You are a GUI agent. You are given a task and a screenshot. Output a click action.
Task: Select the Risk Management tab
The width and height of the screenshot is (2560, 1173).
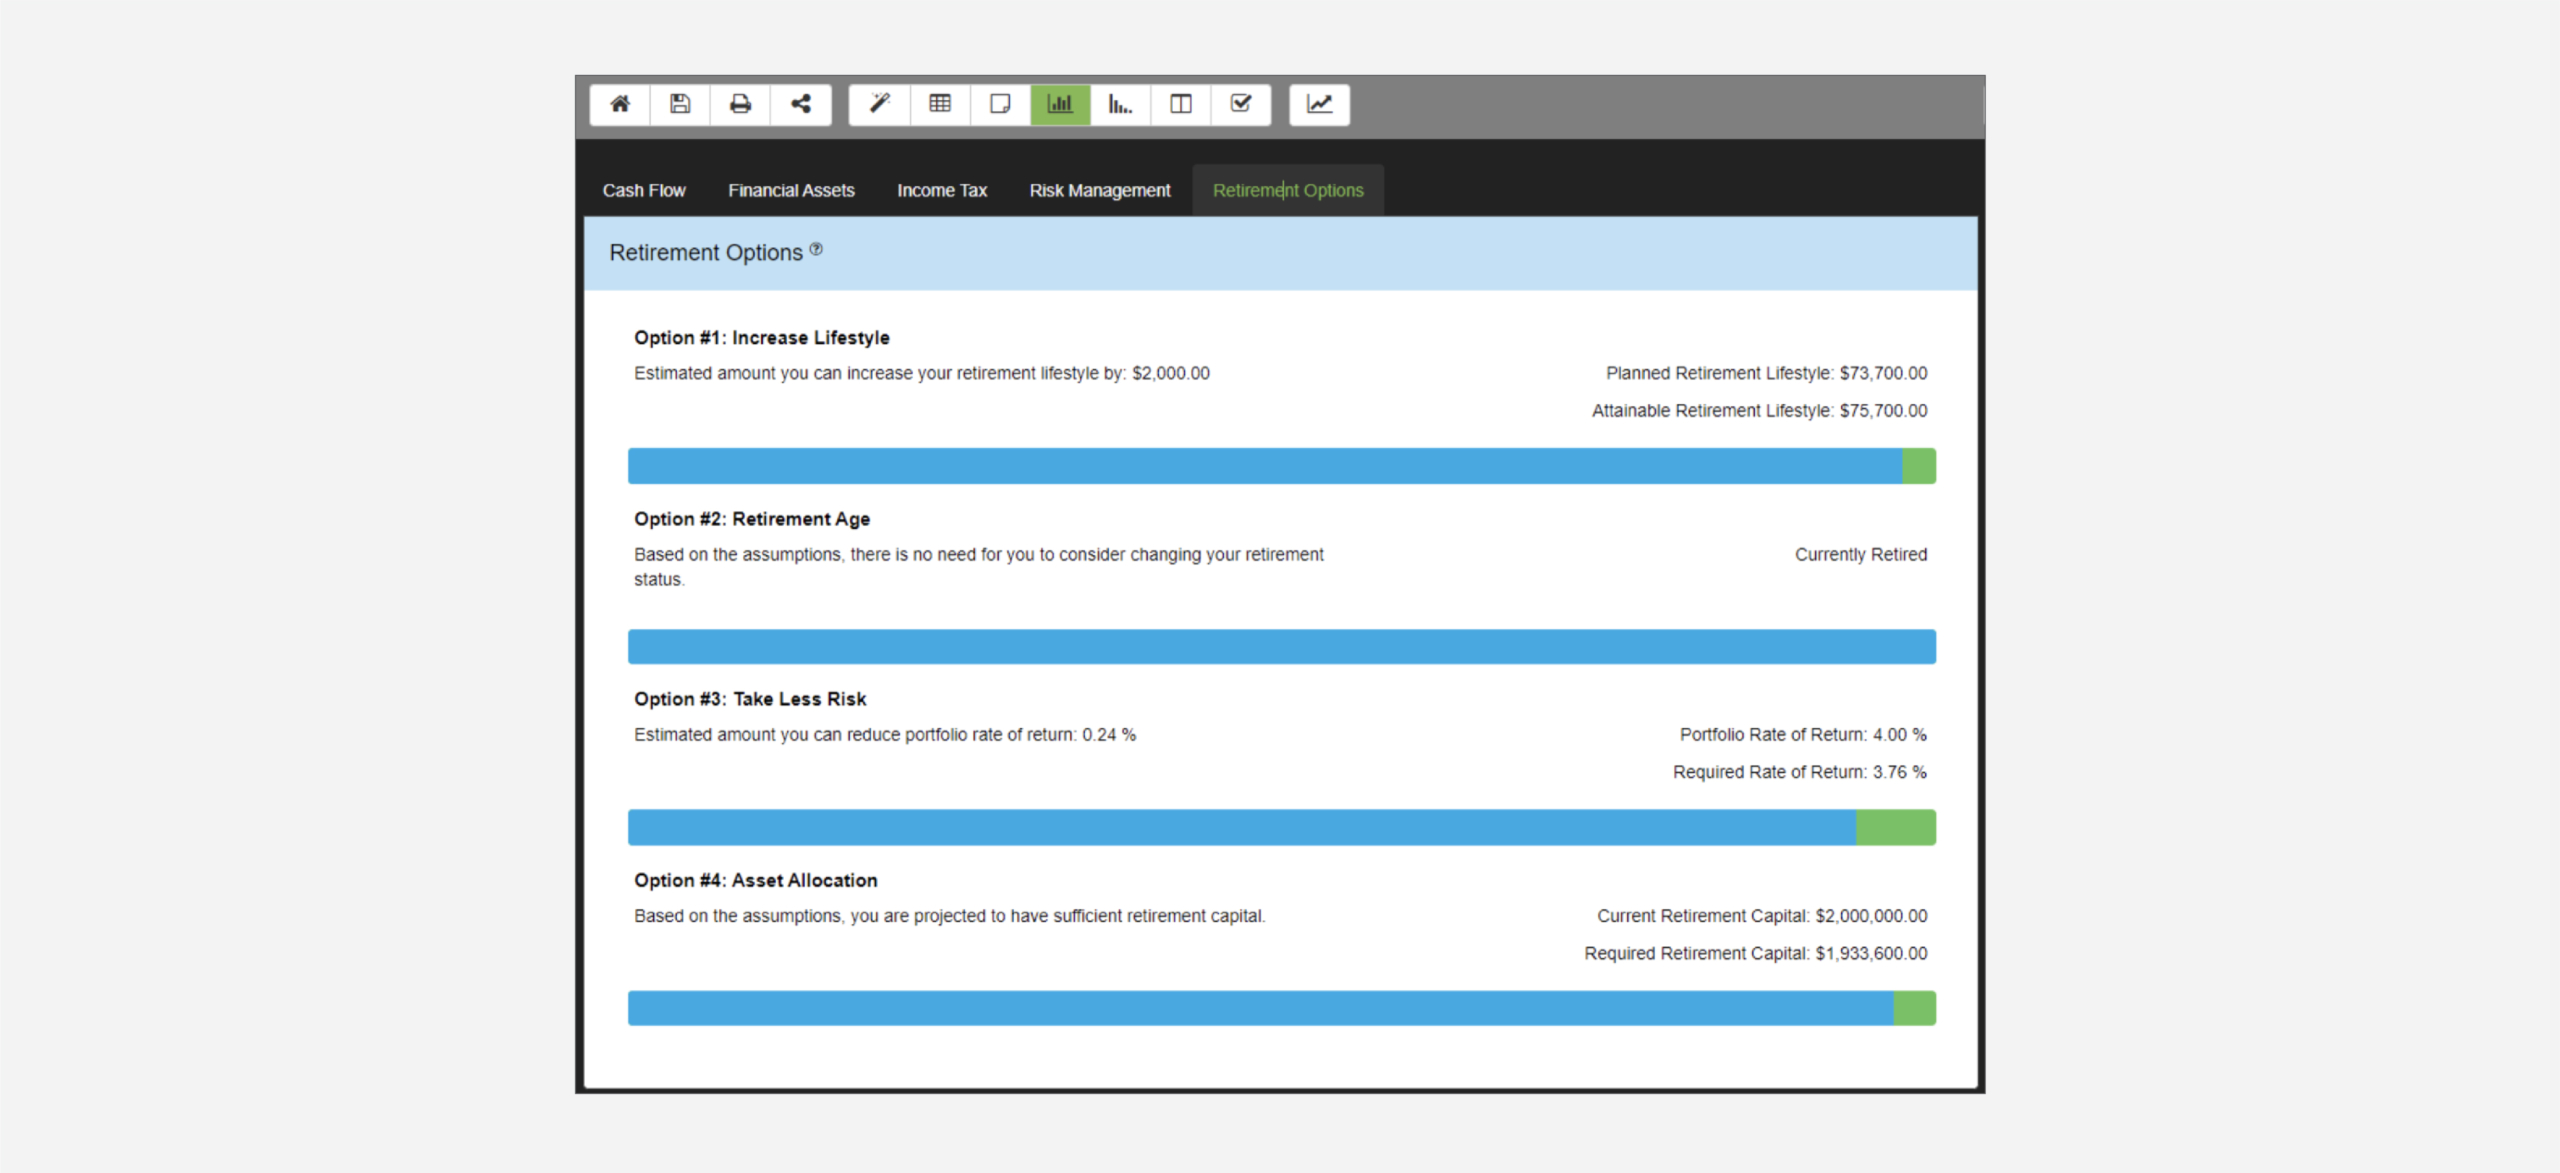click(1100, 190)
